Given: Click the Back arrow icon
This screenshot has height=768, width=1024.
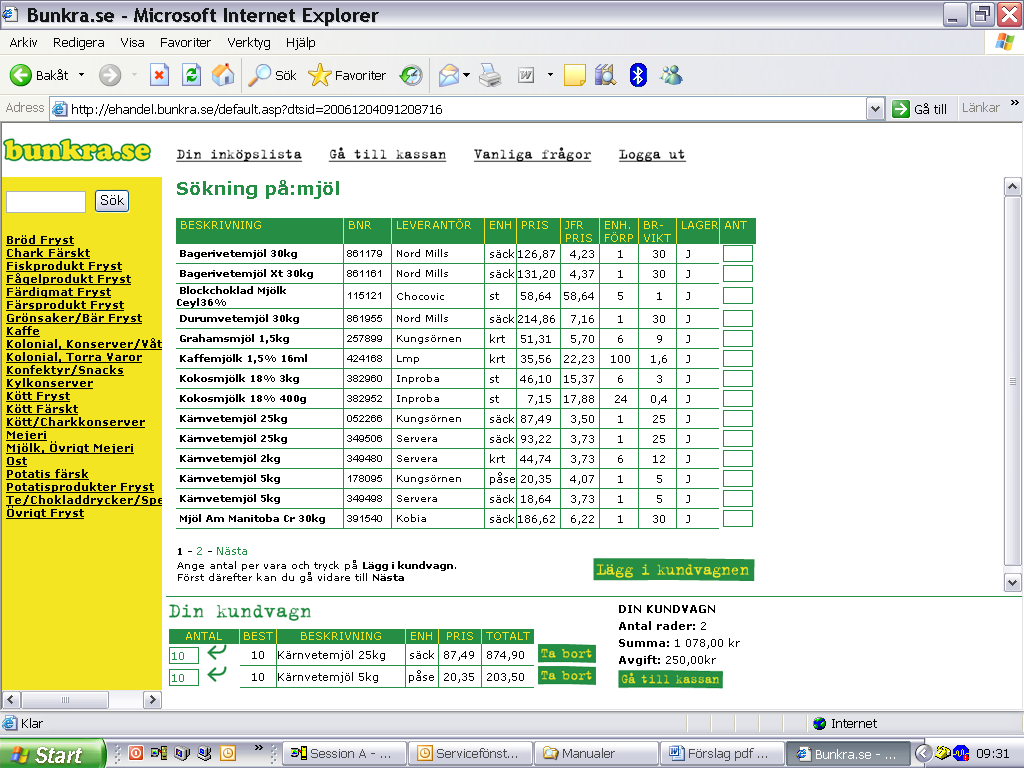Looking at the screenshot, I should (x=20, y=75).
